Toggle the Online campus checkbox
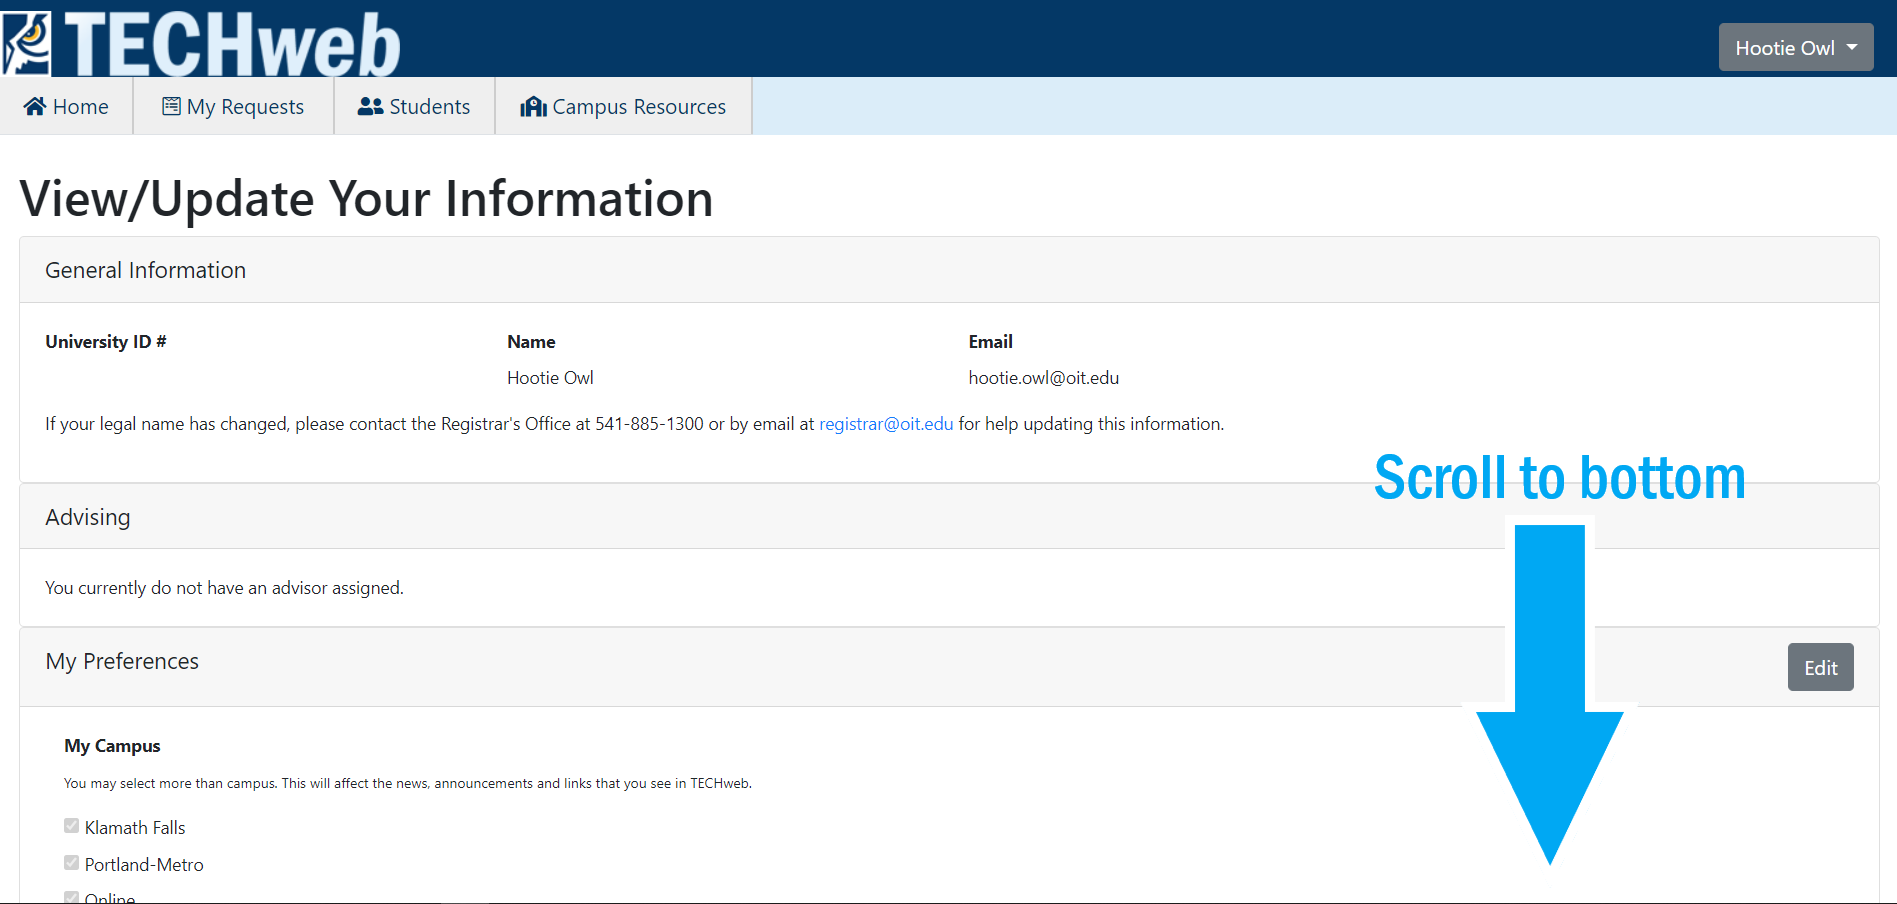The height and width of the screenshot is (904, 1897). click(x=71, y=897)
